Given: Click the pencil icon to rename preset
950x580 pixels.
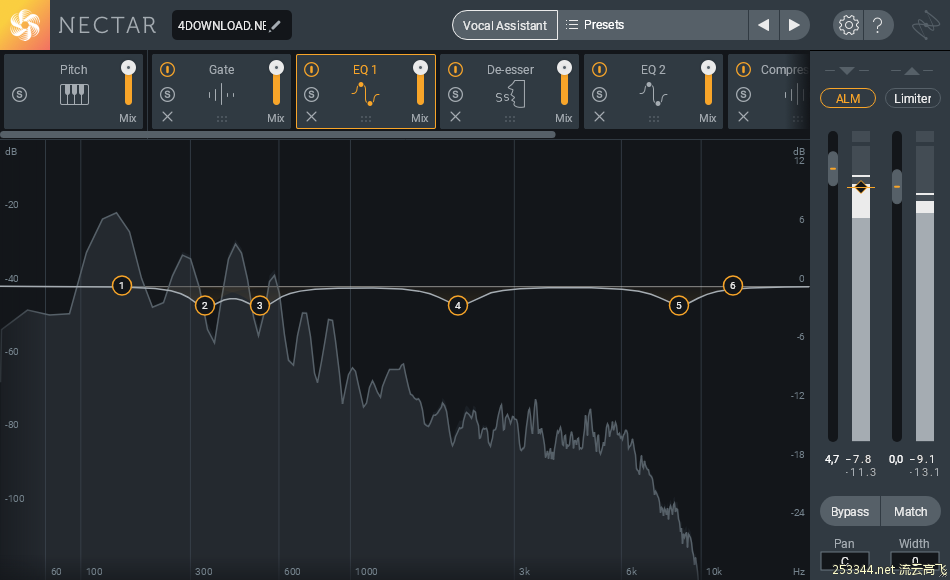Looking at the screenshot, I should click(x=275, y=25).
